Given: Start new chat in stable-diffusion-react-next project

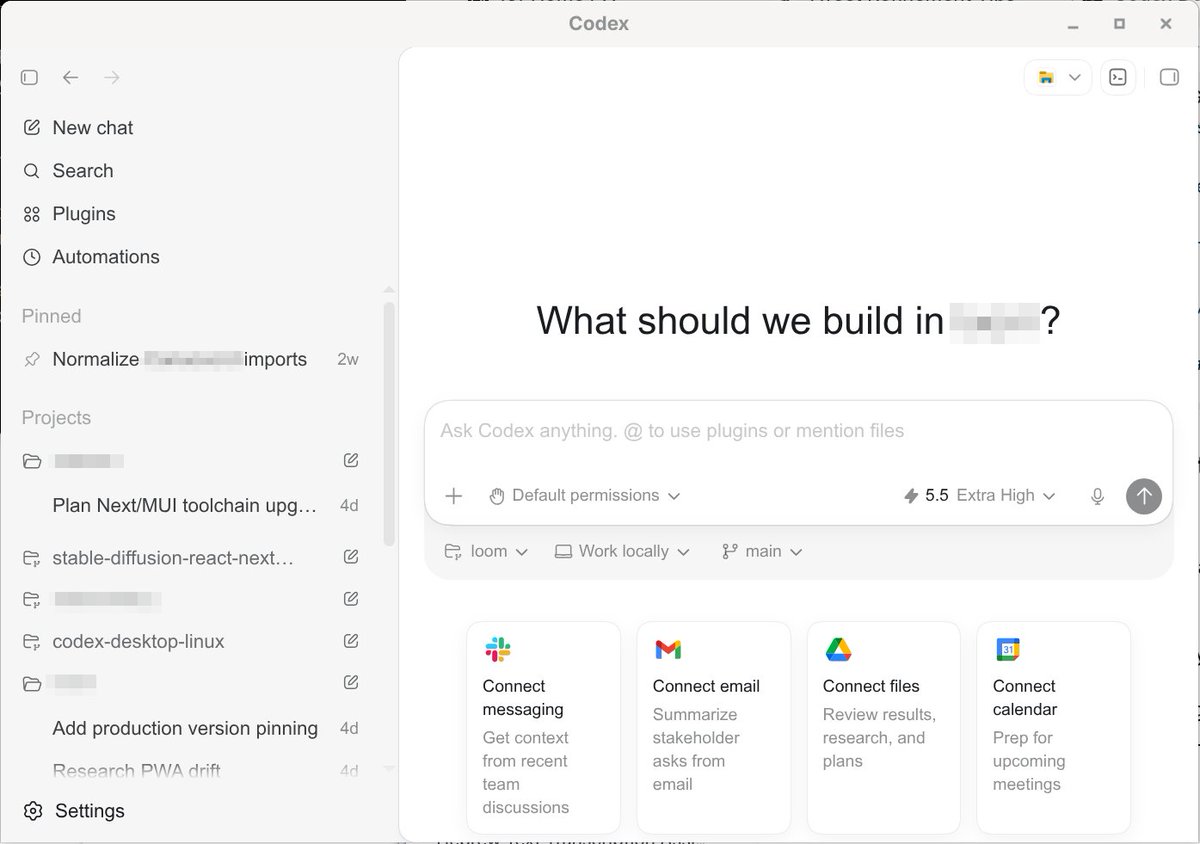Looking at the screenshot, I should [350, 557].
